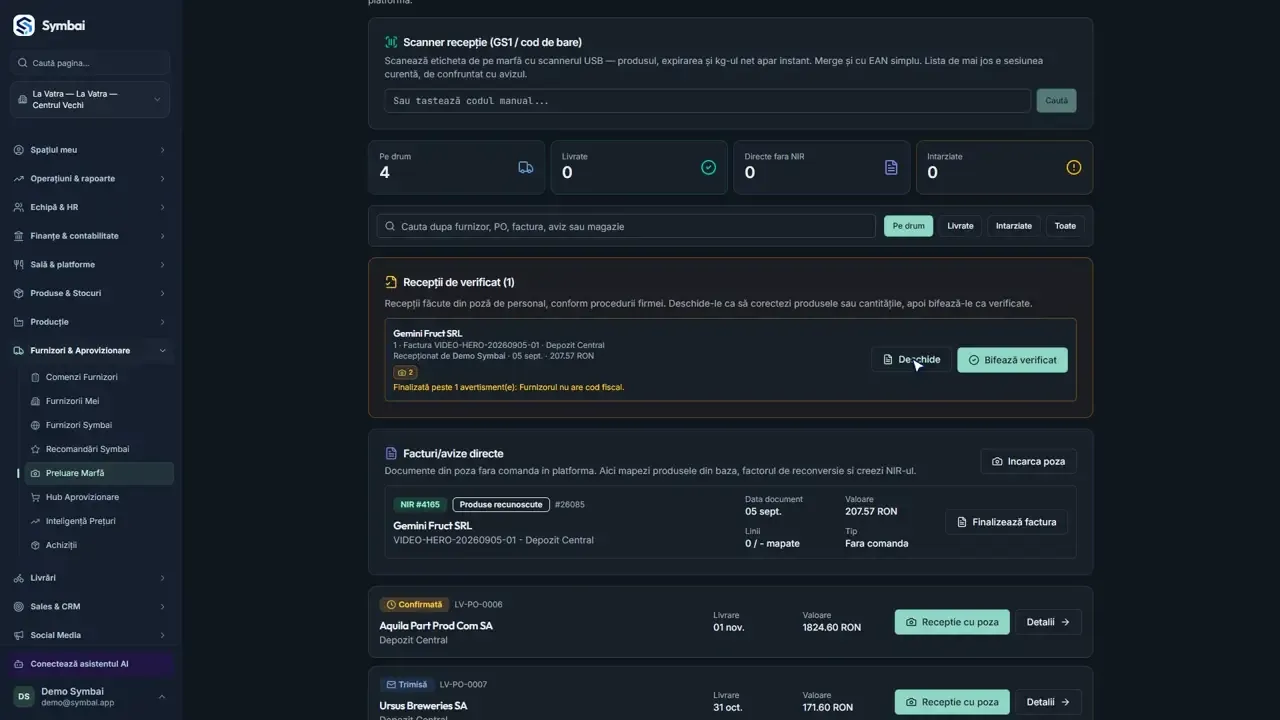Click the photo count badge showing 2
Viewport: 1280px width, 720px height.
pyautogui.click(x=405, y=372)
